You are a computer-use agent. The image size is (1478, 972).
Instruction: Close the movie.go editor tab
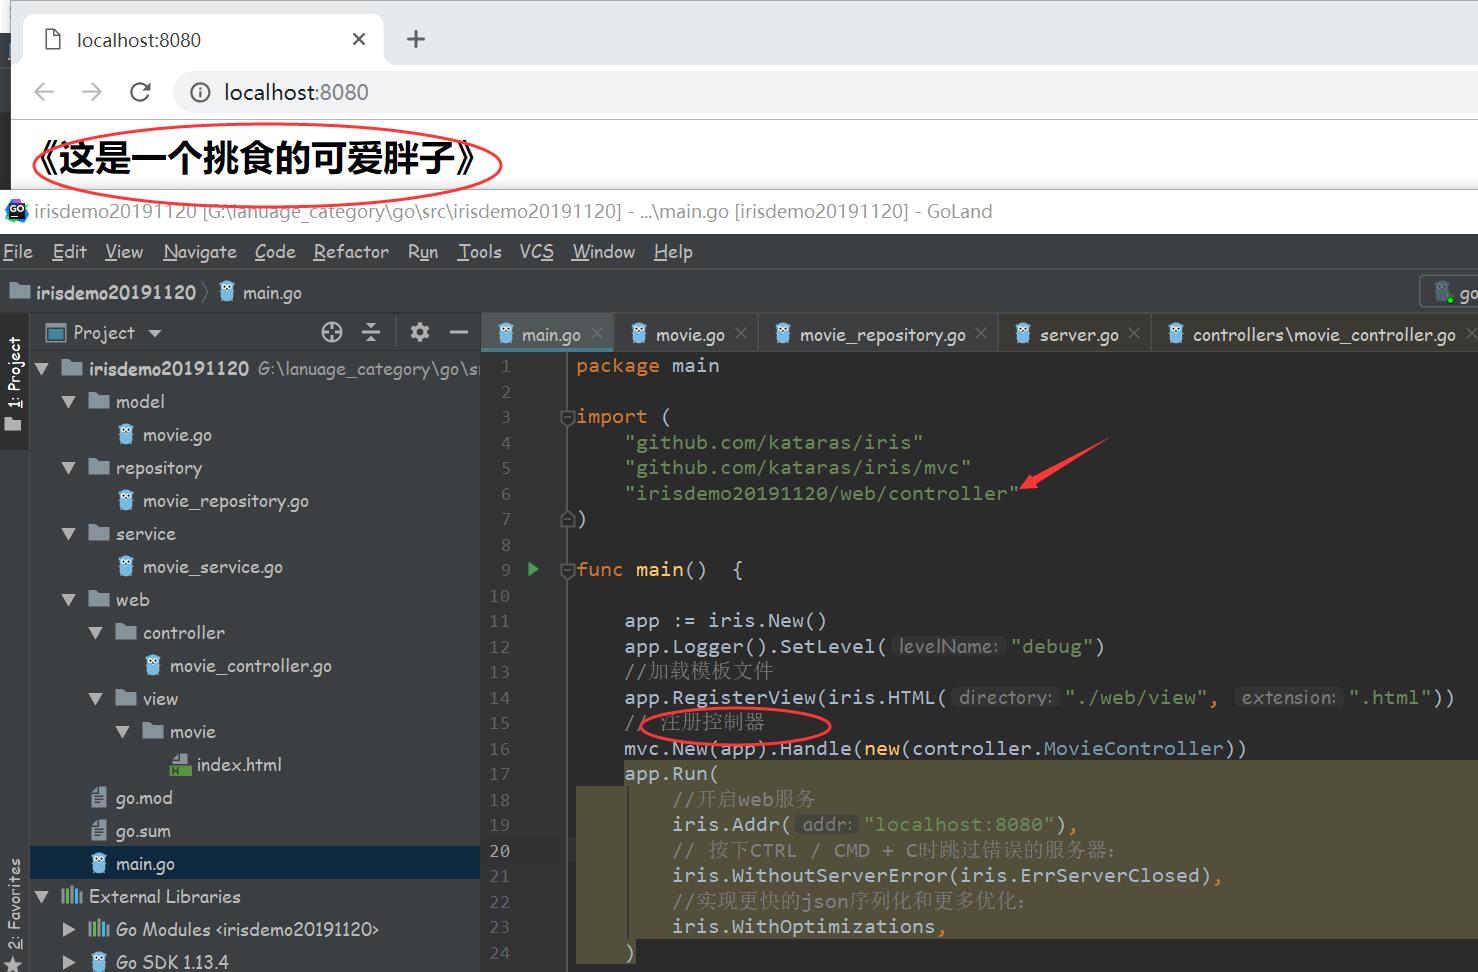[741, 334]
